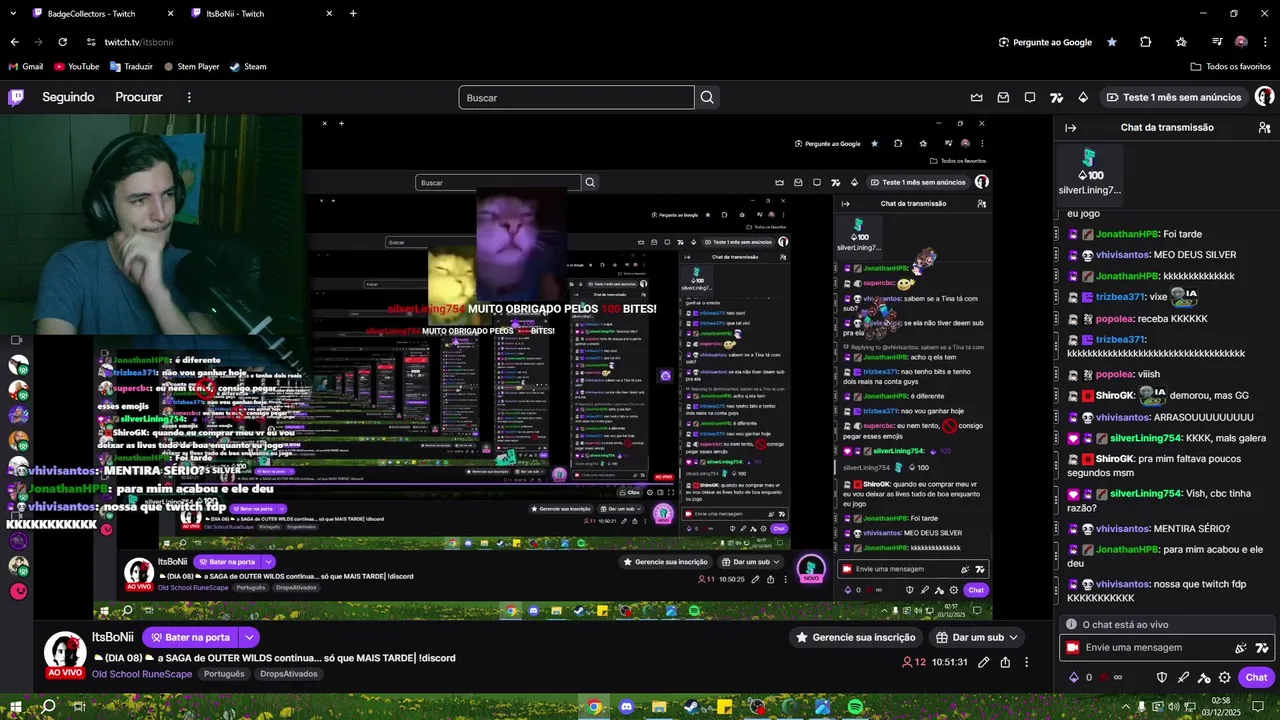Open Spotify from the Windows taskbar
This screenshot has height=720, width=1280.
(855, 707)
